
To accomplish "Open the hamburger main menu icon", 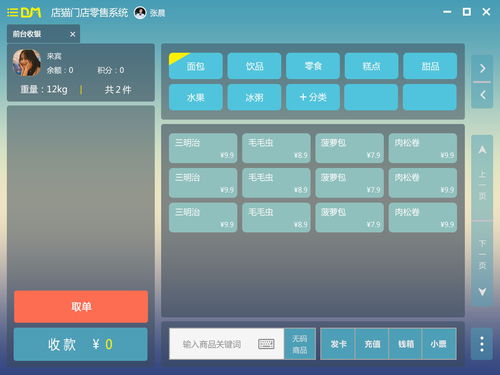I will tap(12, 13).
